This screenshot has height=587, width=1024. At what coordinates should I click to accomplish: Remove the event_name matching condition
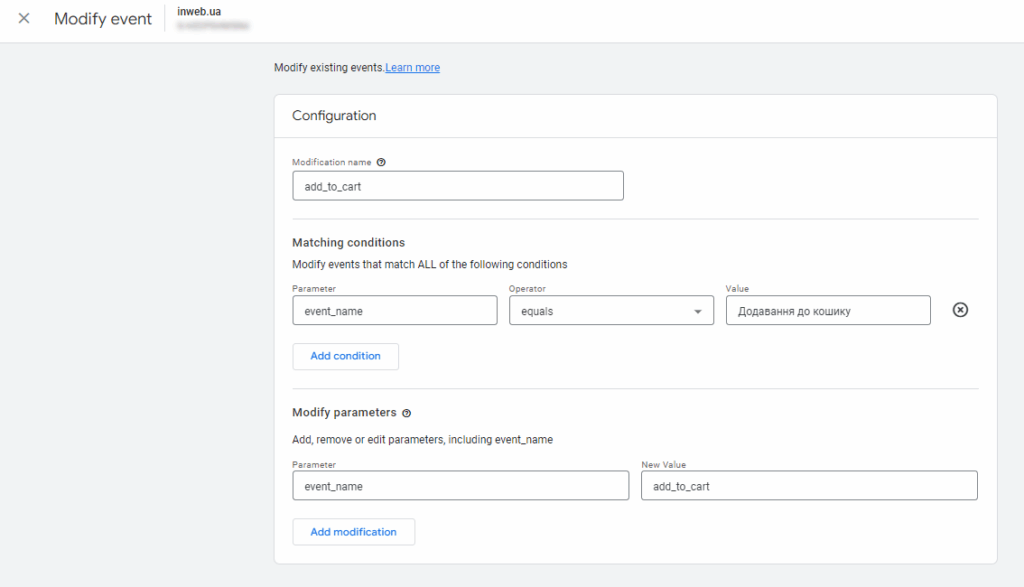point(960,310)
